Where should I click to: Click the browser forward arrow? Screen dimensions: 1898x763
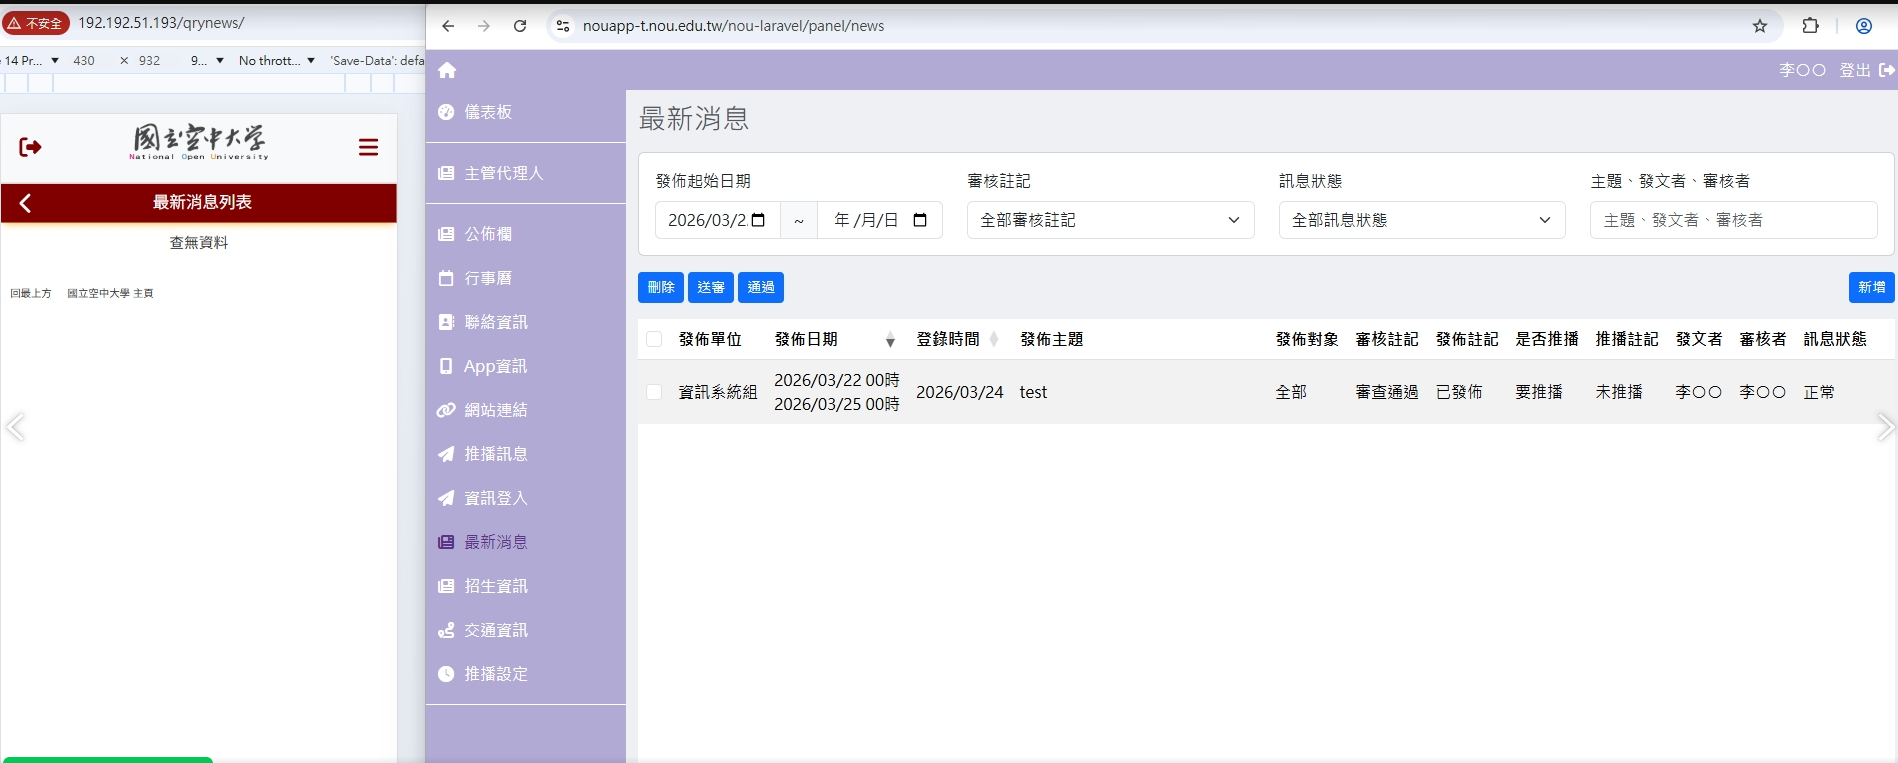[484, 26]
